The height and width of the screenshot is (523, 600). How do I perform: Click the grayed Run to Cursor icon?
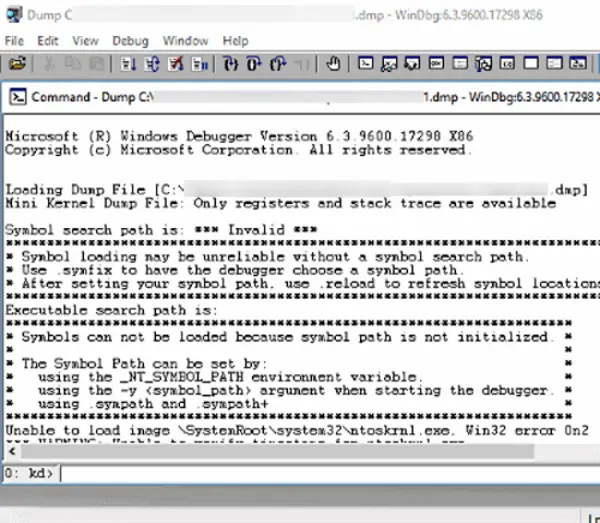(302, 64)
